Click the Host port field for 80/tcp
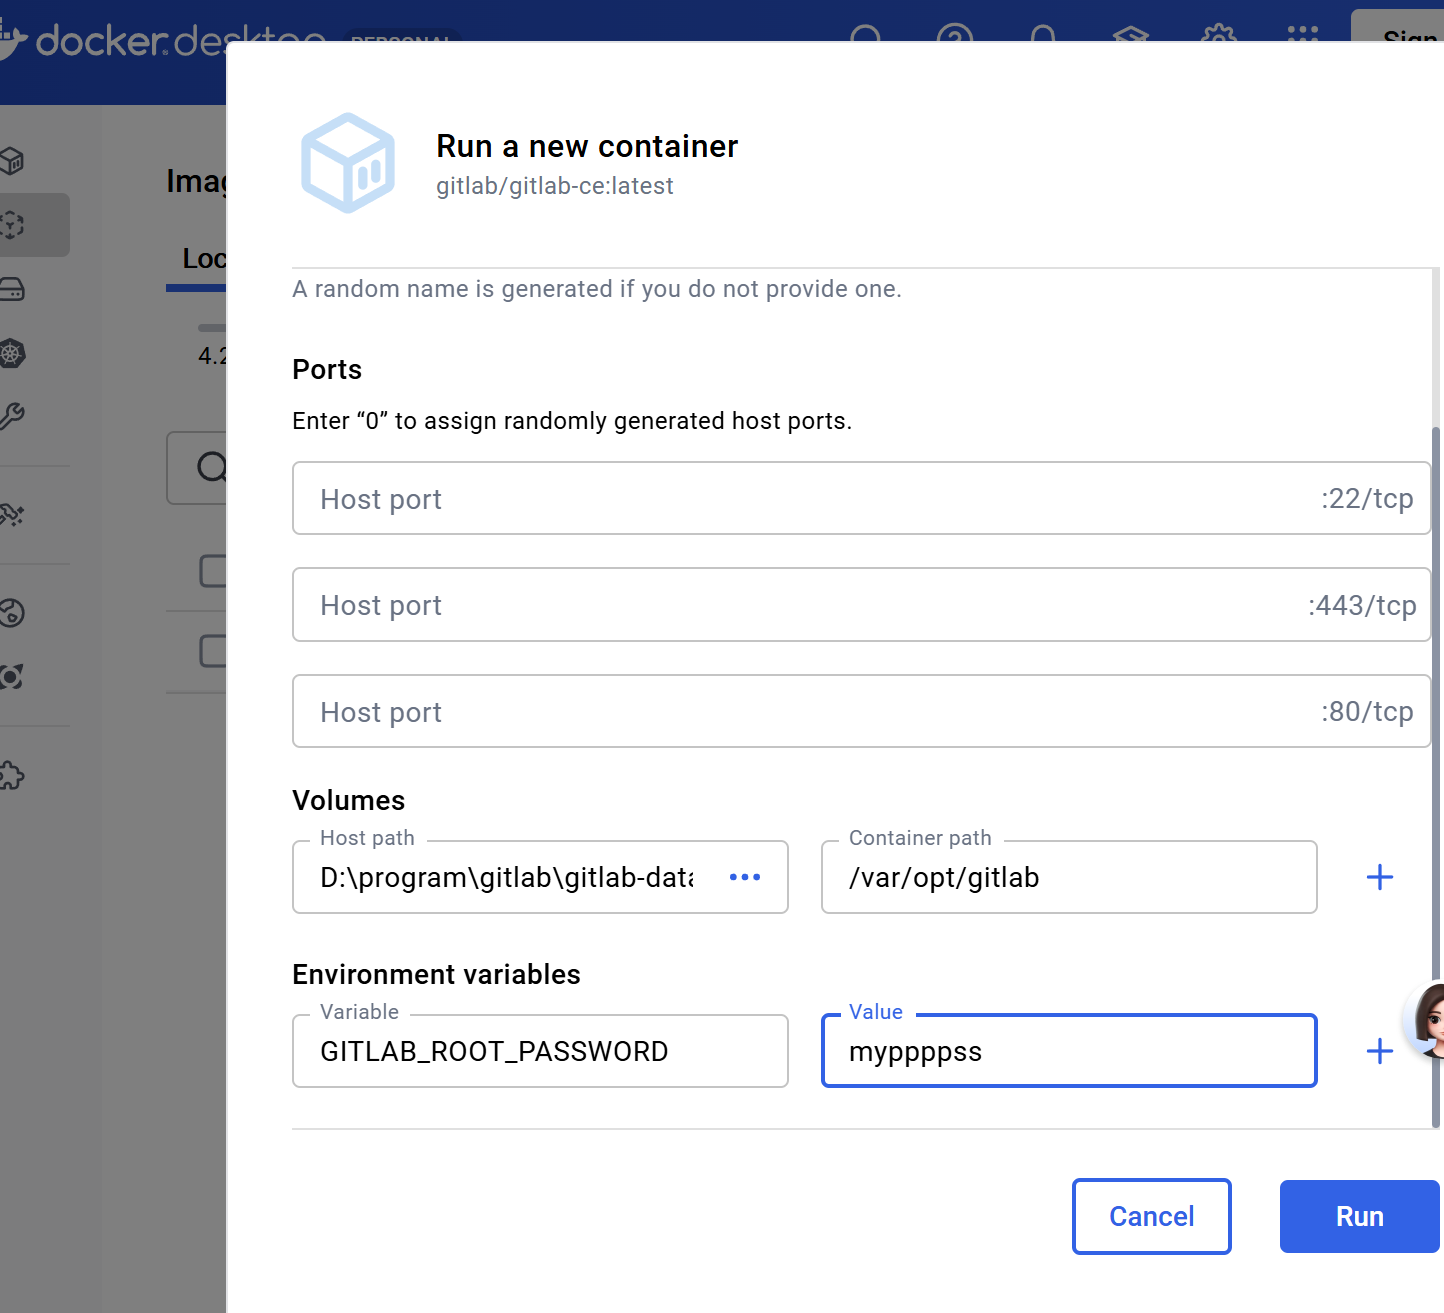This screenshot has width=1444, height=1313. click(861, 711)
